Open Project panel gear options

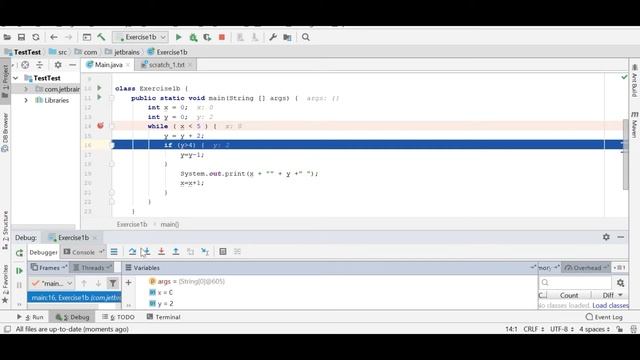(58, 65)
